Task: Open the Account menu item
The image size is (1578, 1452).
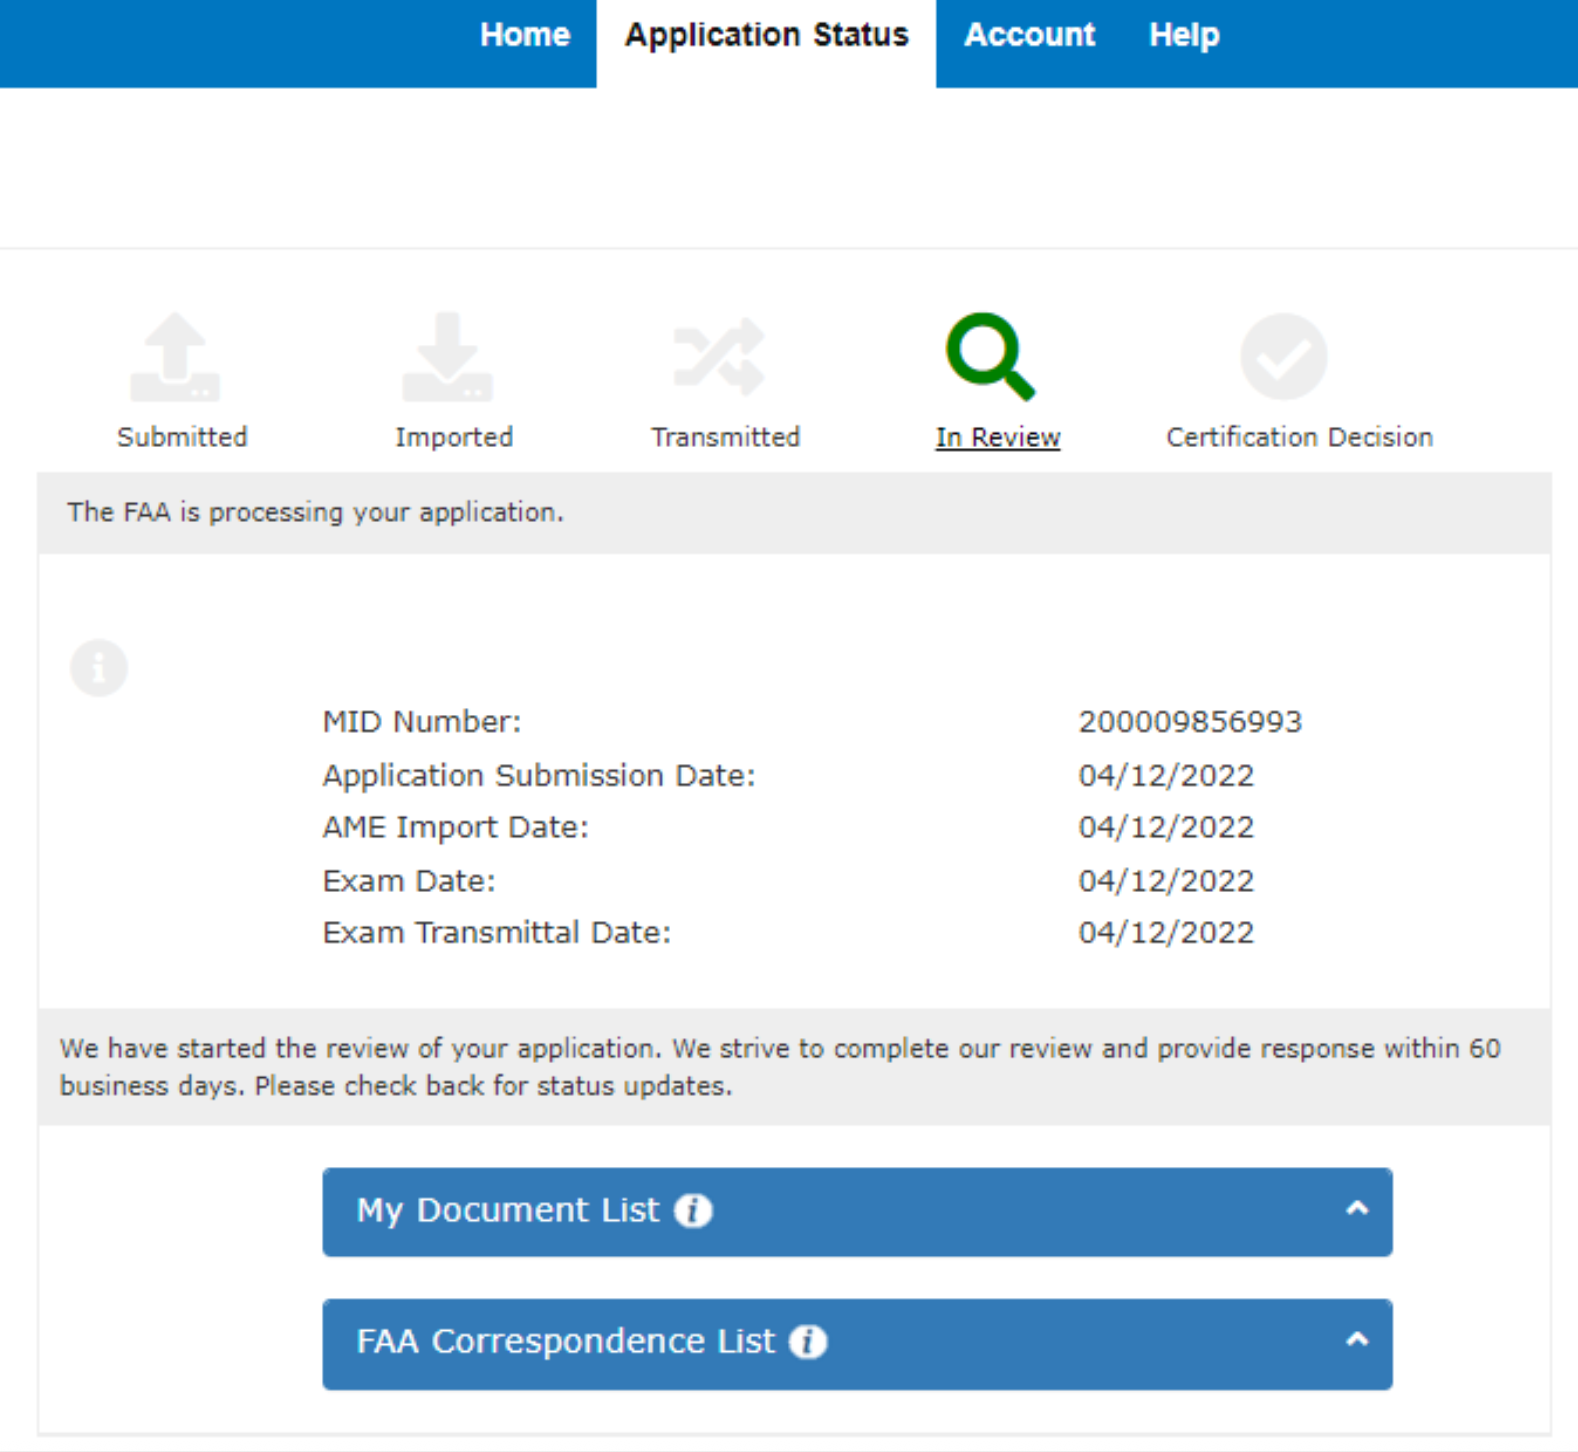Action: click(x=1029, y=35)
